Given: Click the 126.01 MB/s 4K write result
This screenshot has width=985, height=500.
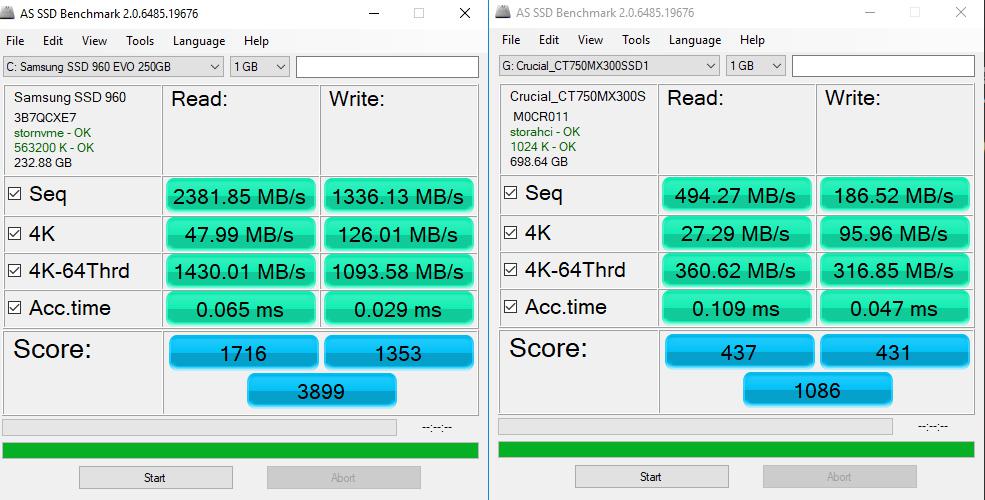Looking at the screenshot, I should point(398,234).
